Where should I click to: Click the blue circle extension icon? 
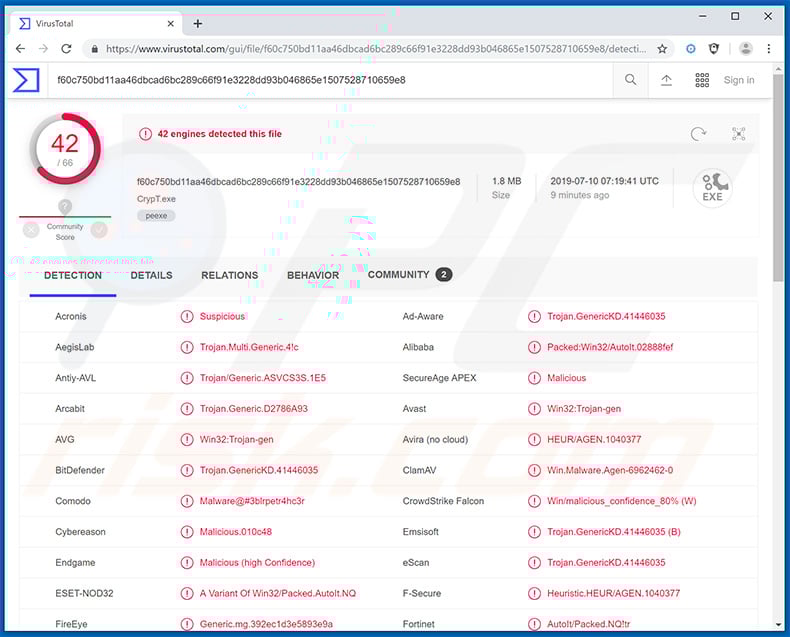[691, 49]
